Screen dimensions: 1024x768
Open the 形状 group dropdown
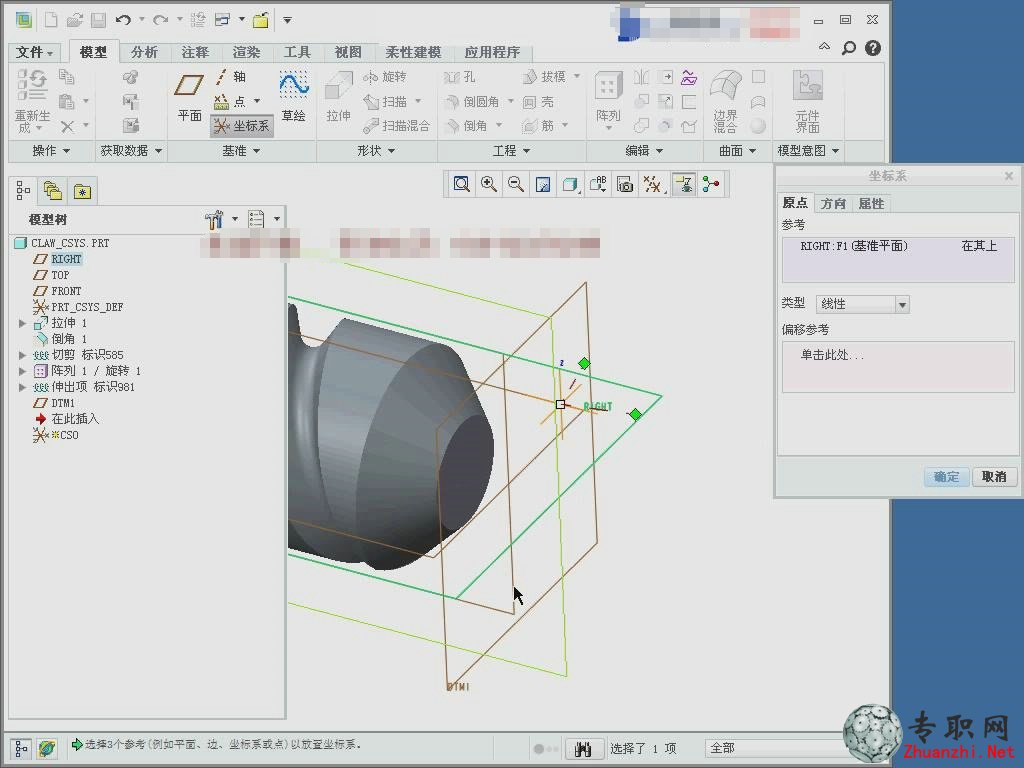point(376,151)
